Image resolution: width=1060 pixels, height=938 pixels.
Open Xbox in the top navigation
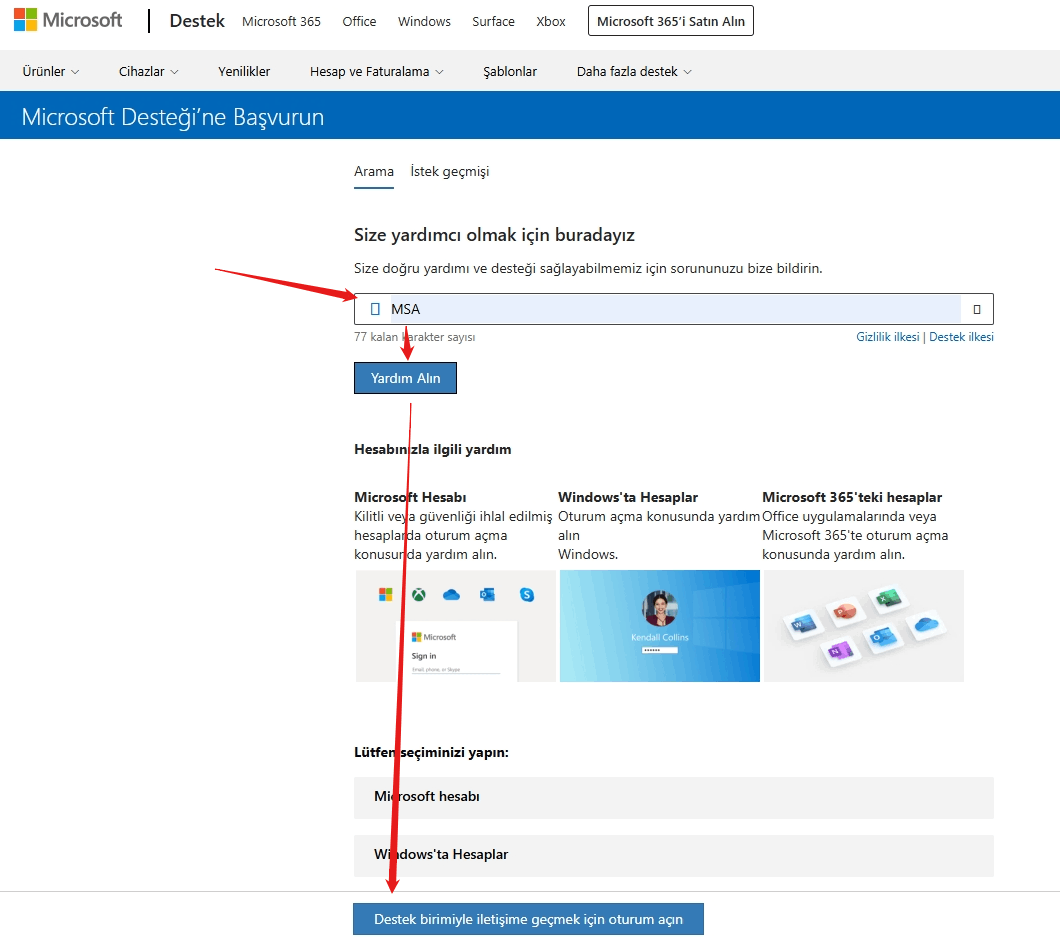(x=550, y=22)
